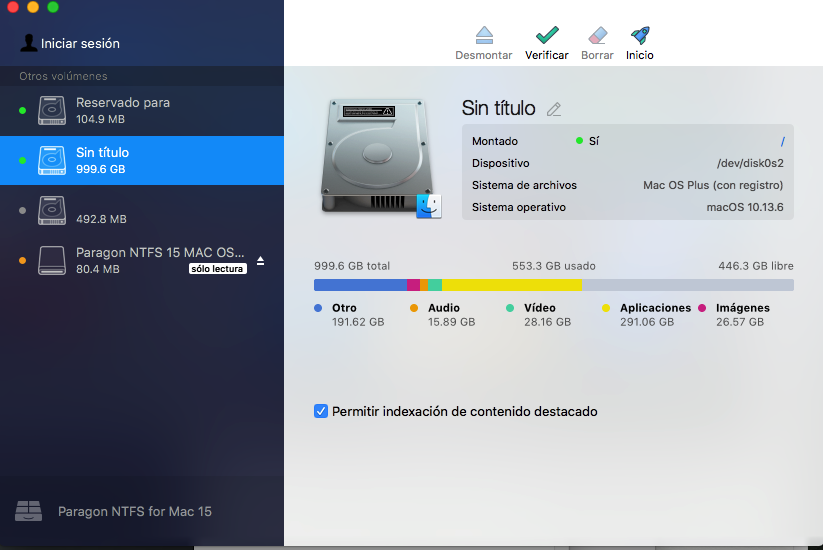Screen dimensions: 823x550
Task: Click the Aplicaciones 291.06 GB value
Action: (647, 322)
